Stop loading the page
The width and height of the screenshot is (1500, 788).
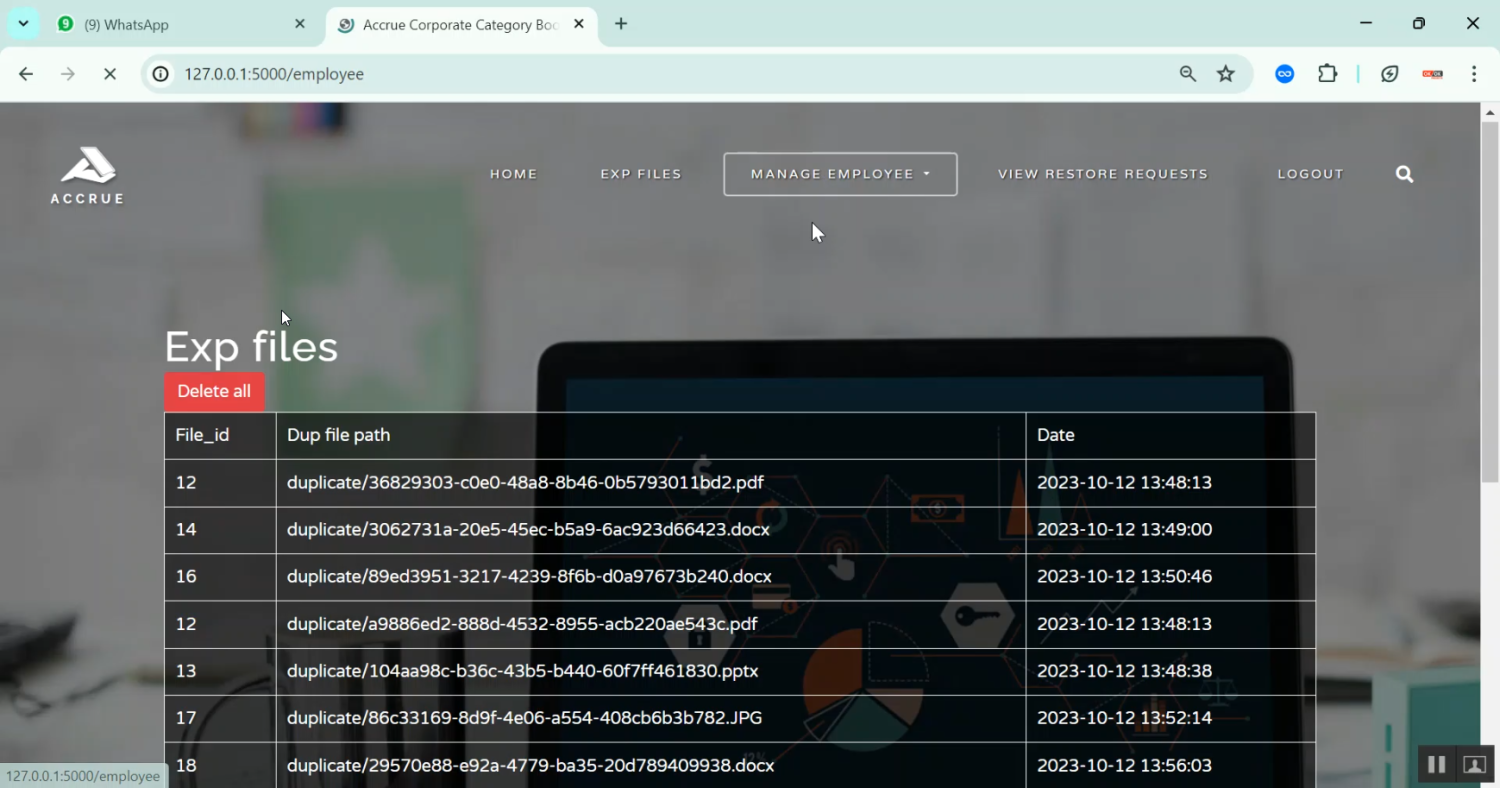pyautogui.click(x=110, y=74)
